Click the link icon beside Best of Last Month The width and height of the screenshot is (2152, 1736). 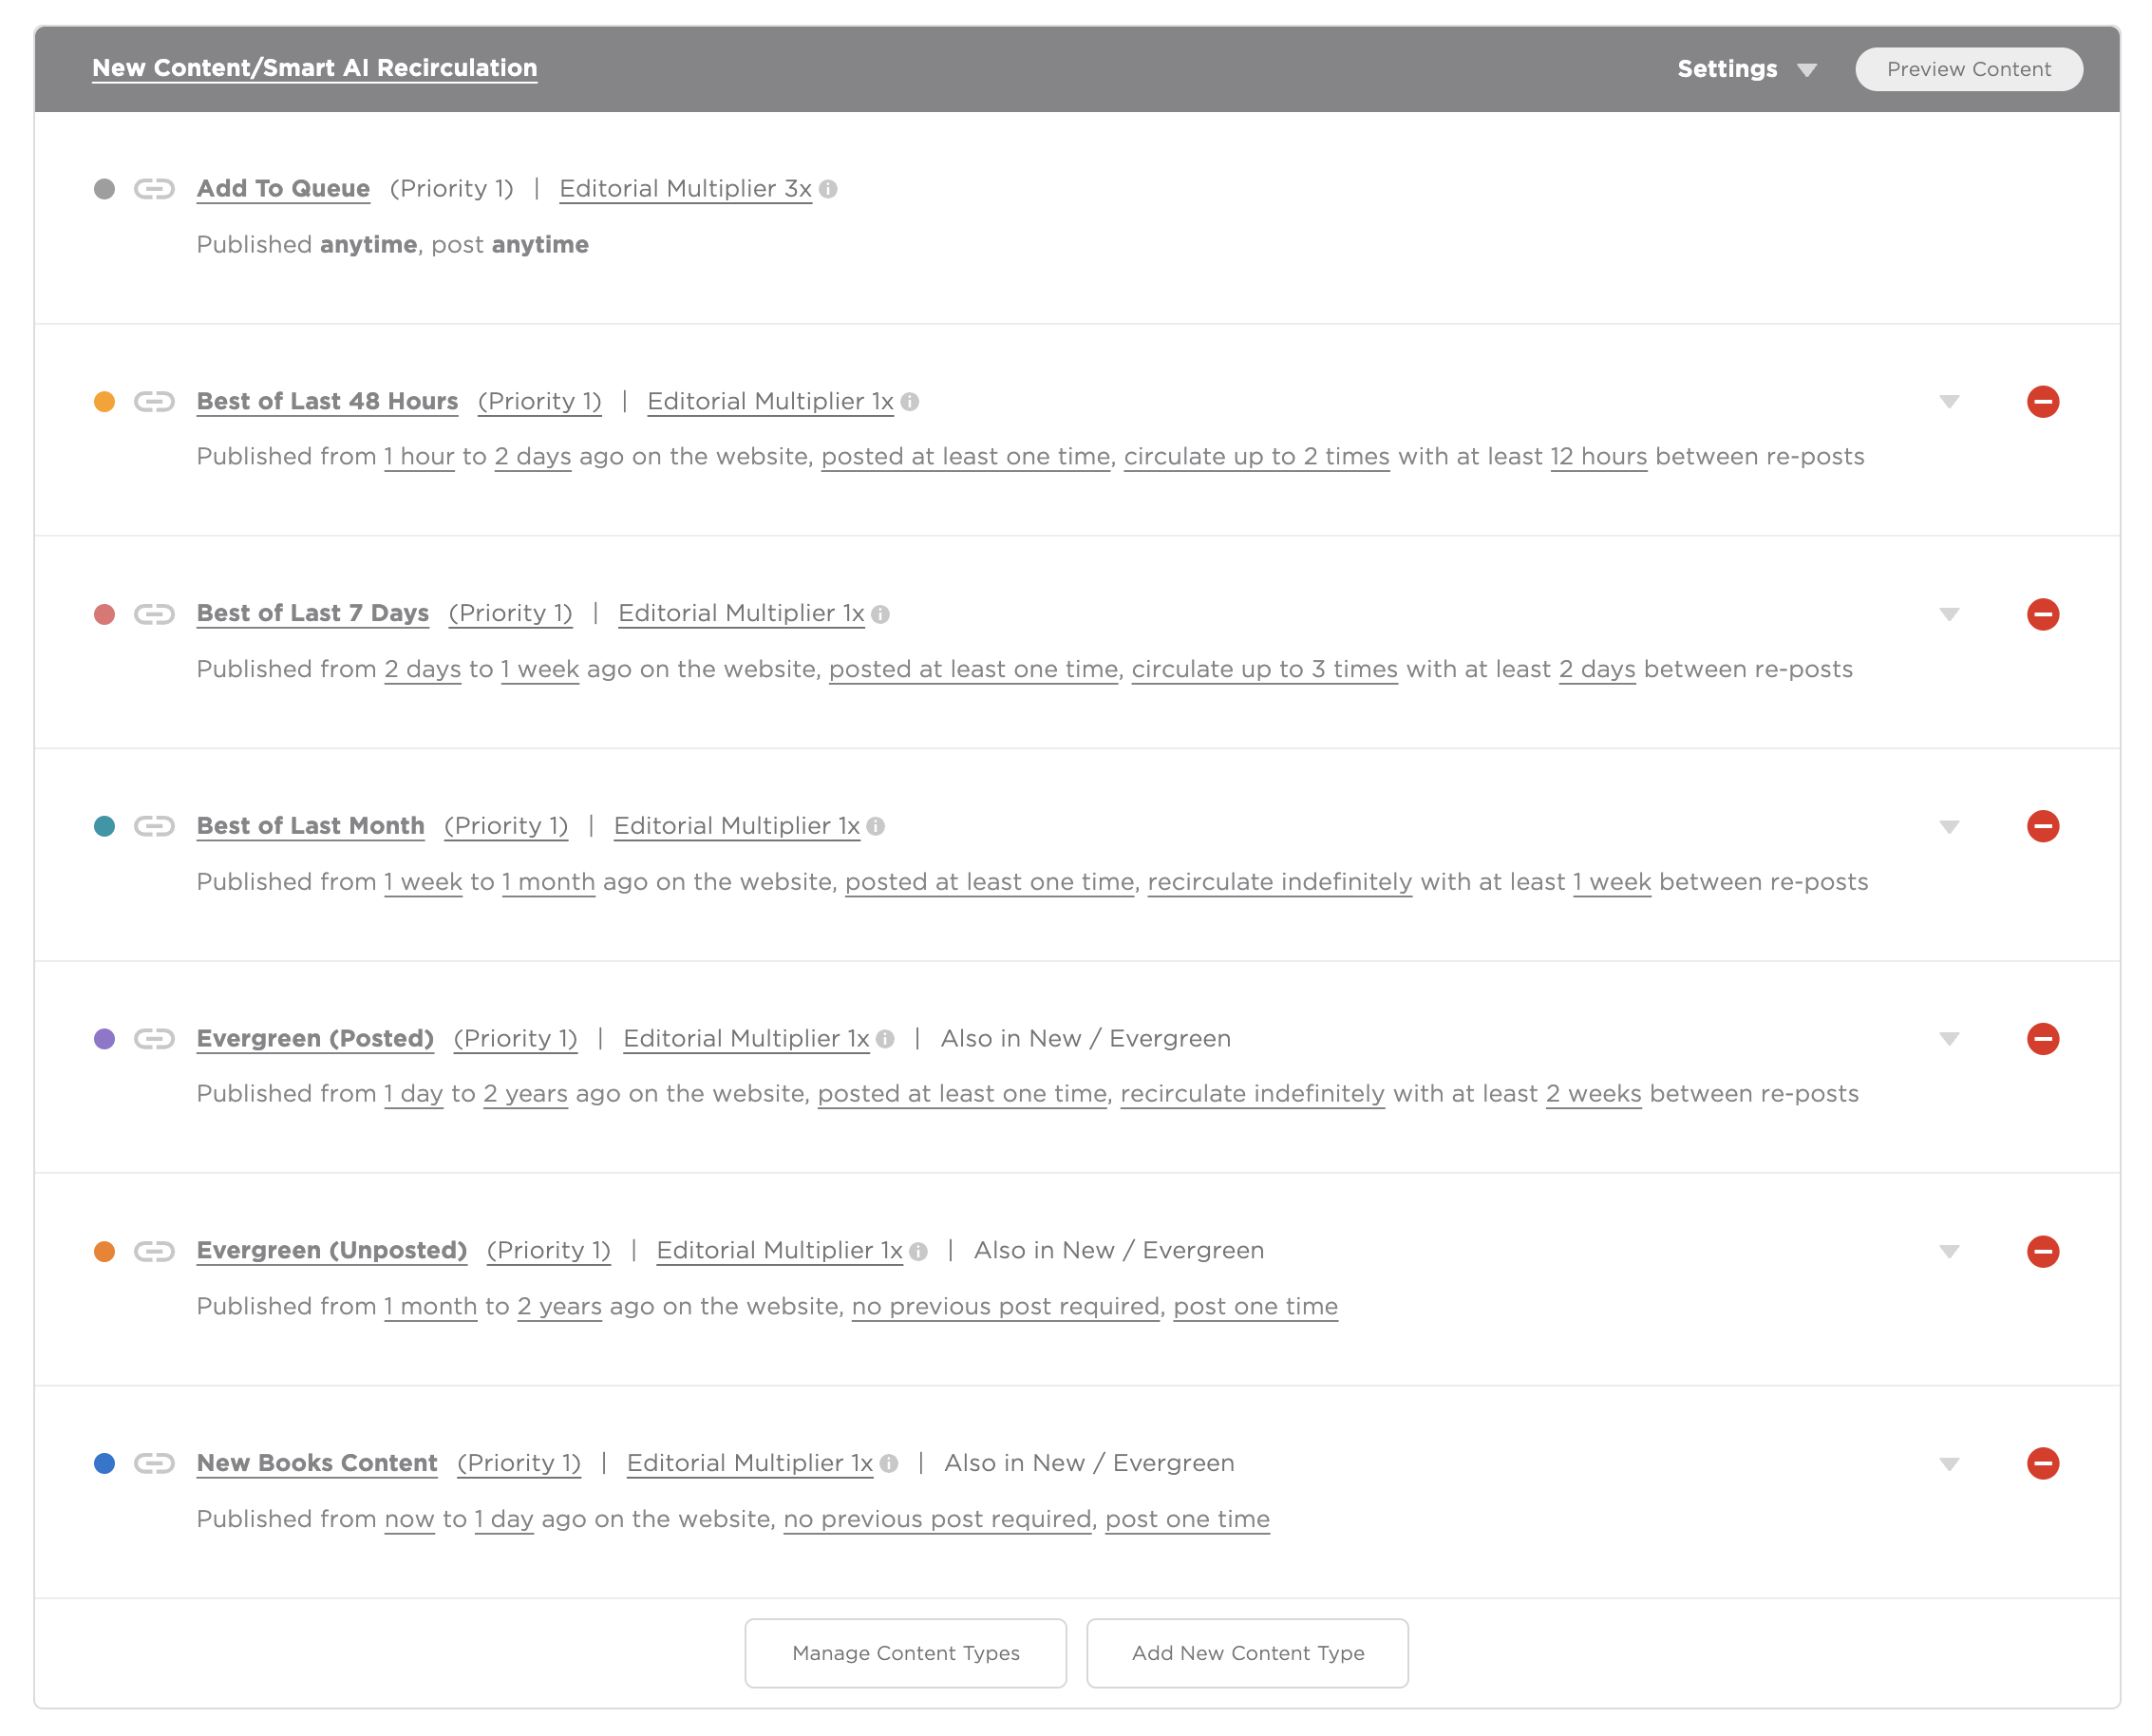[x=154, y=826]
